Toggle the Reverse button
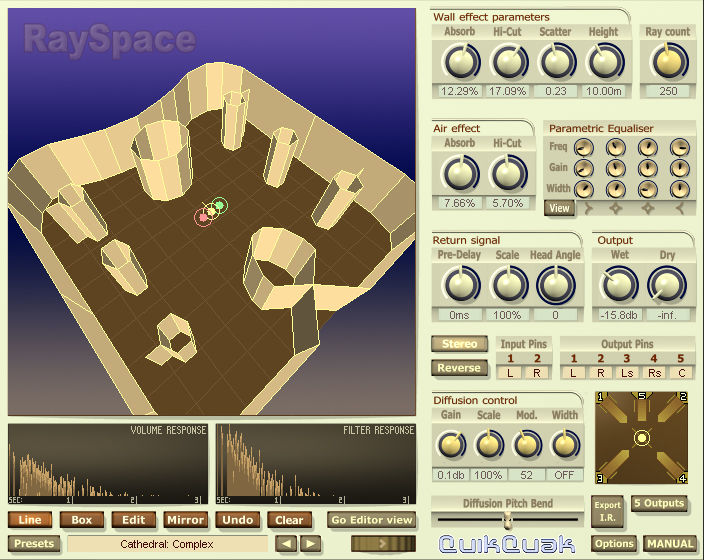Image resolution: width=704 pixels, height=560 pixels. (x=459, y=368)
